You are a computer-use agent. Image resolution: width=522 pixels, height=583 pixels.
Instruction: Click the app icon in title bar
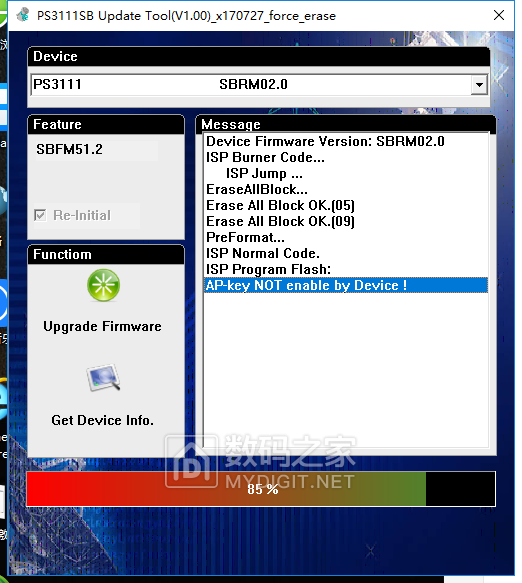point(23,15)
